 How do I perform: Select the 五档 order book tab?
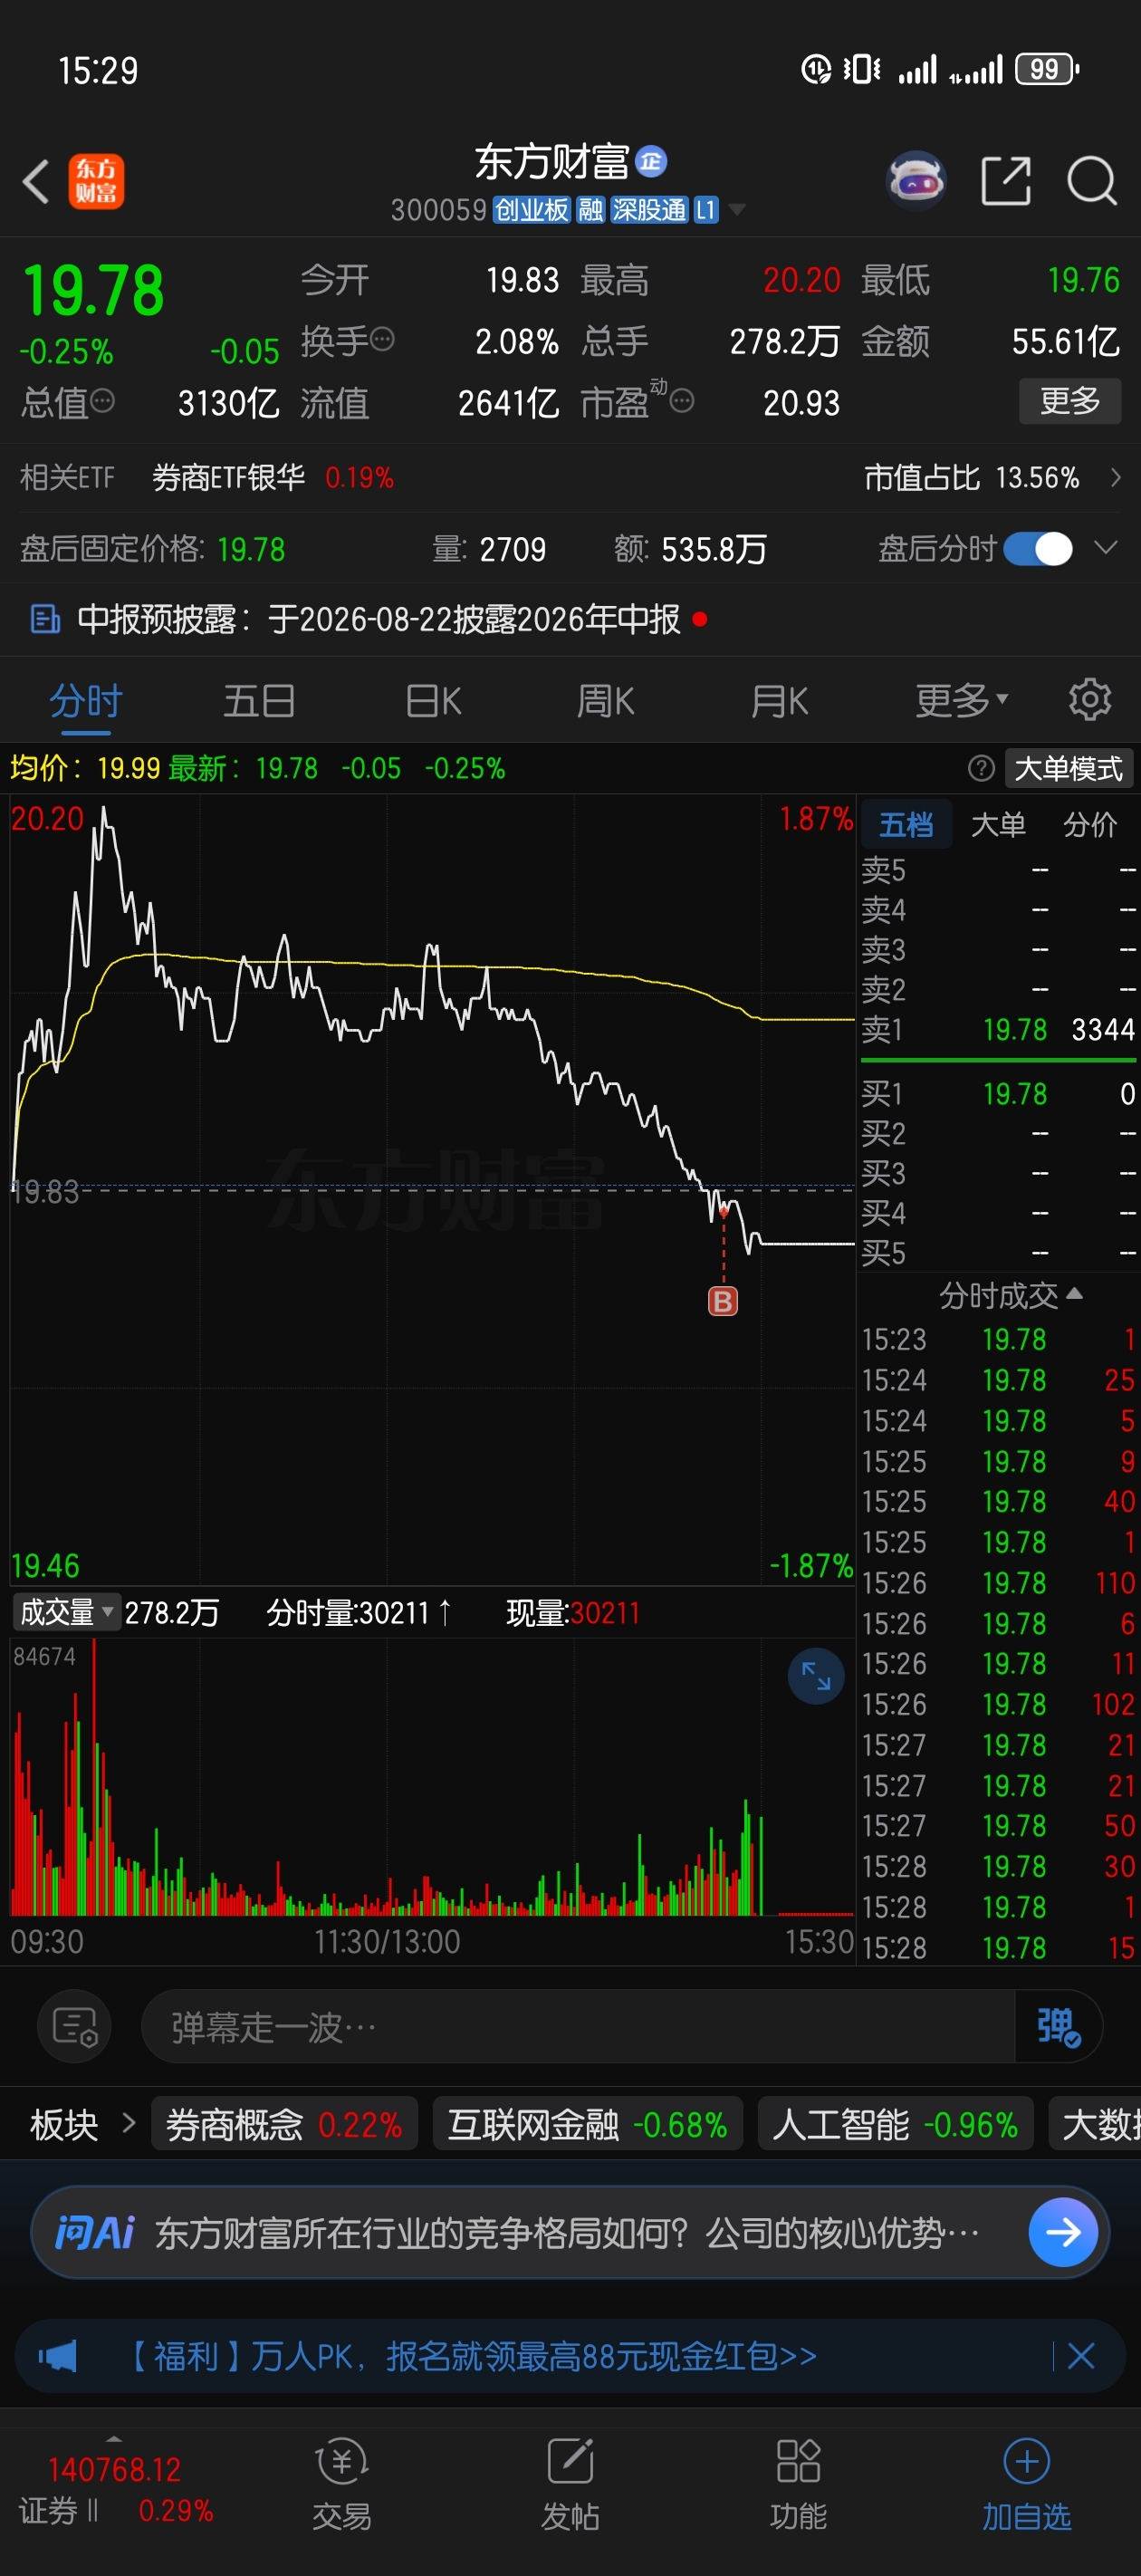coord(906,824)
